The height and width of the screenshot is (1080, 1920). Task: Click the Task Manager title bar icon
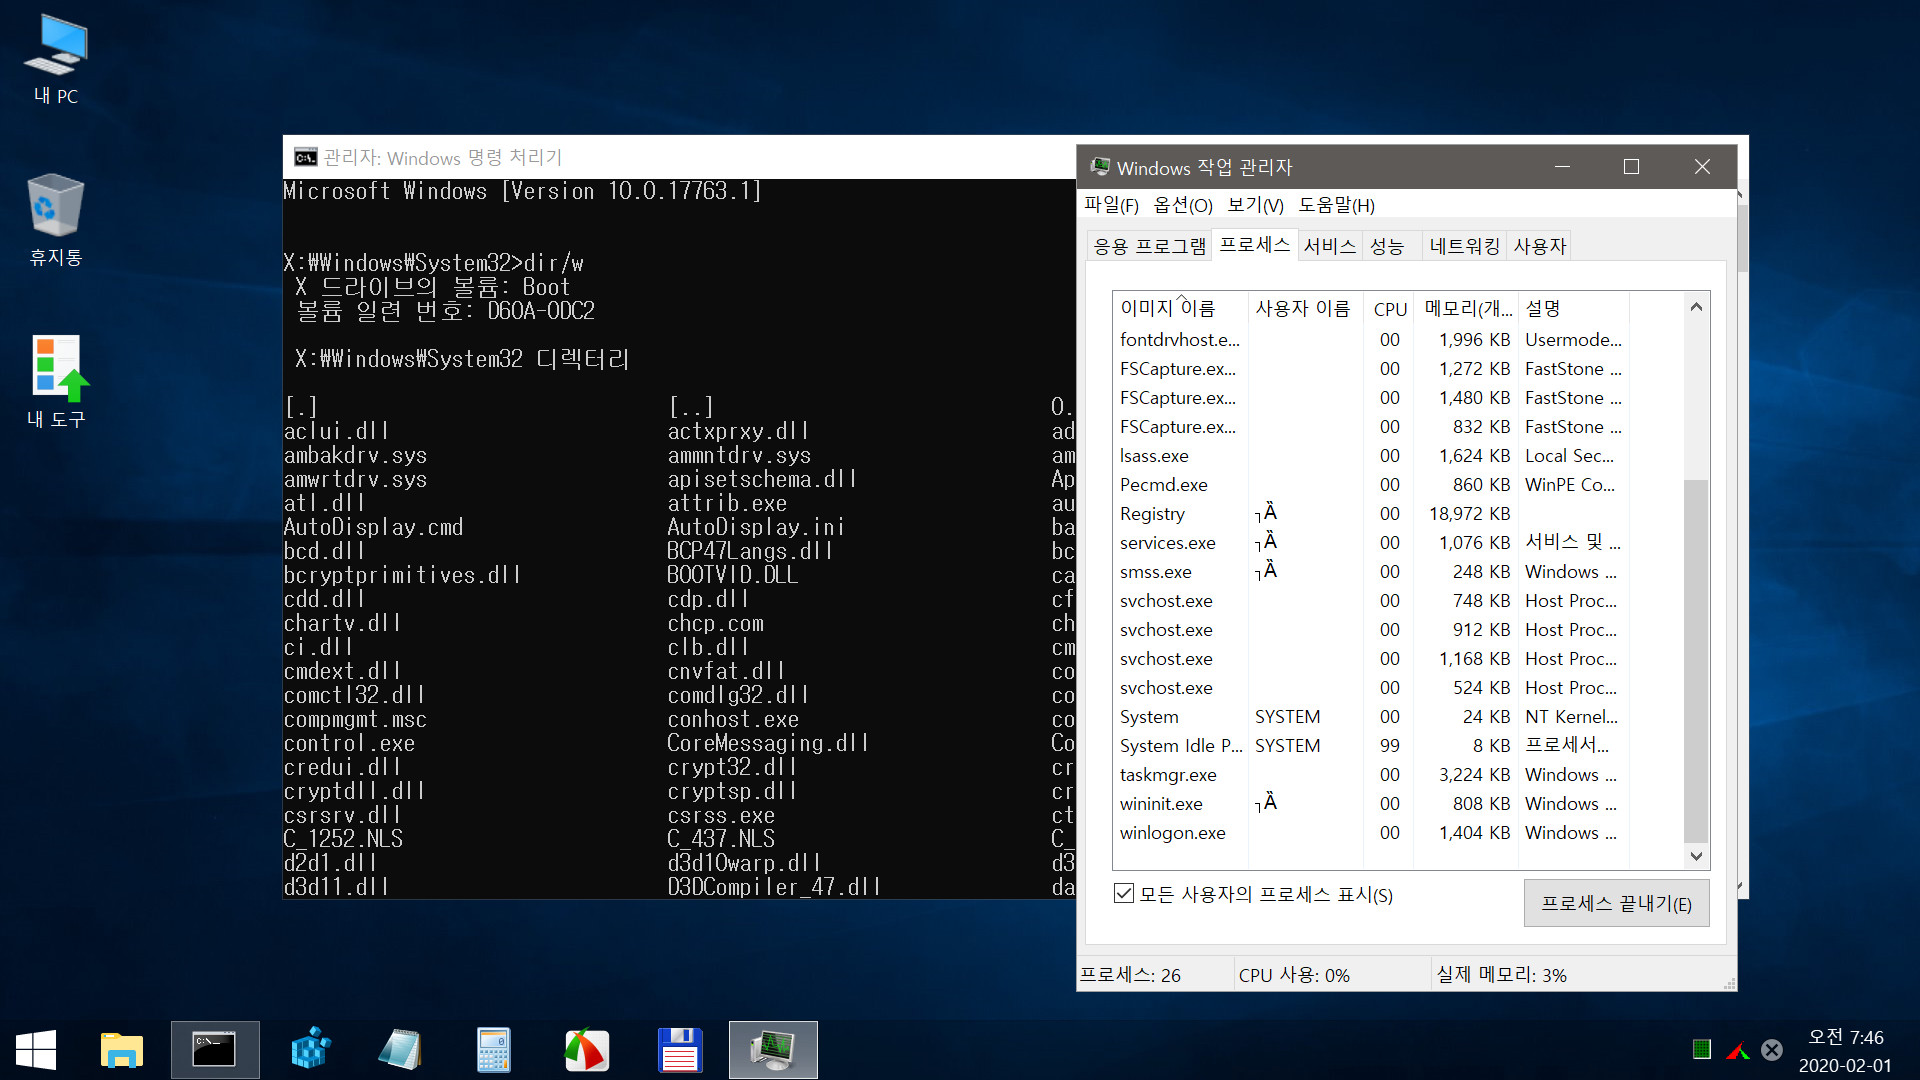pyautogui.click(x=1100, y=166)
